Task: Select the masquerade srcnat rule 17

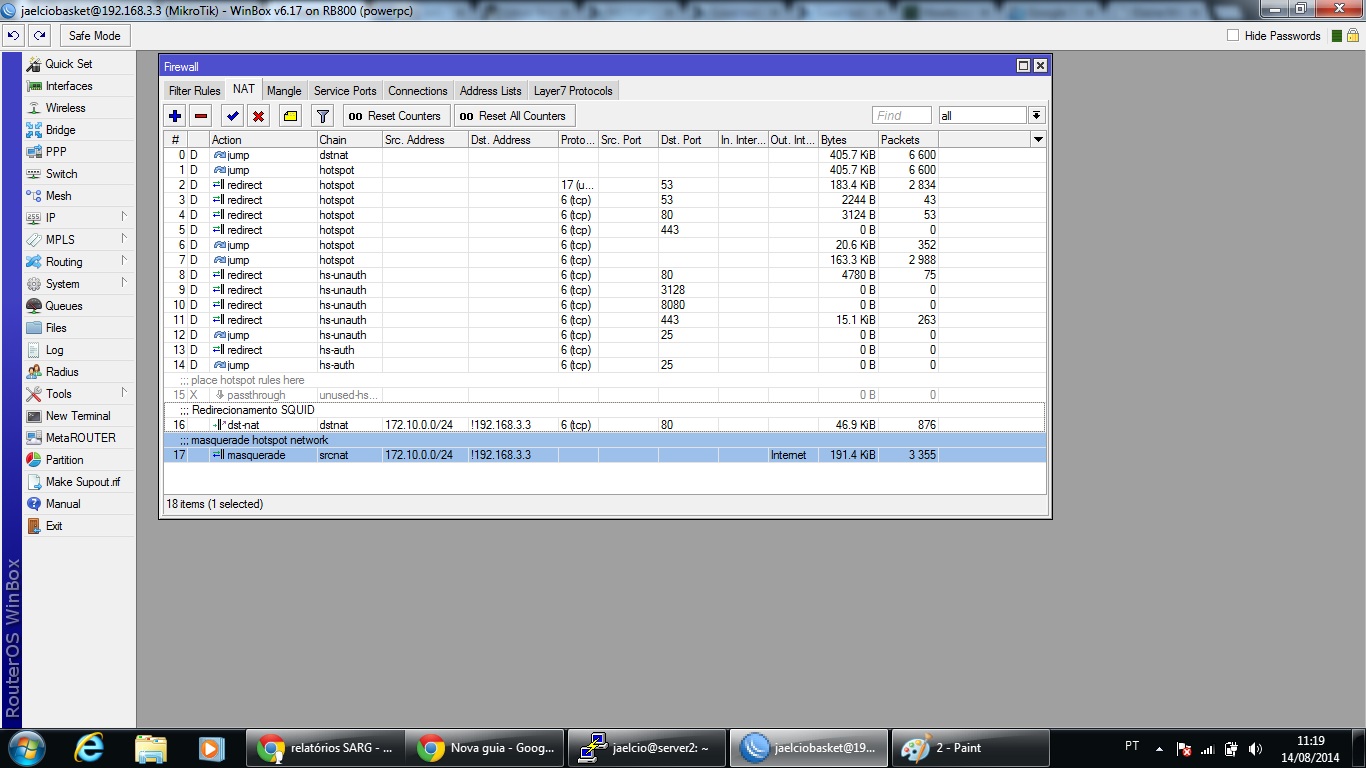Action: (x=605, y=455)
